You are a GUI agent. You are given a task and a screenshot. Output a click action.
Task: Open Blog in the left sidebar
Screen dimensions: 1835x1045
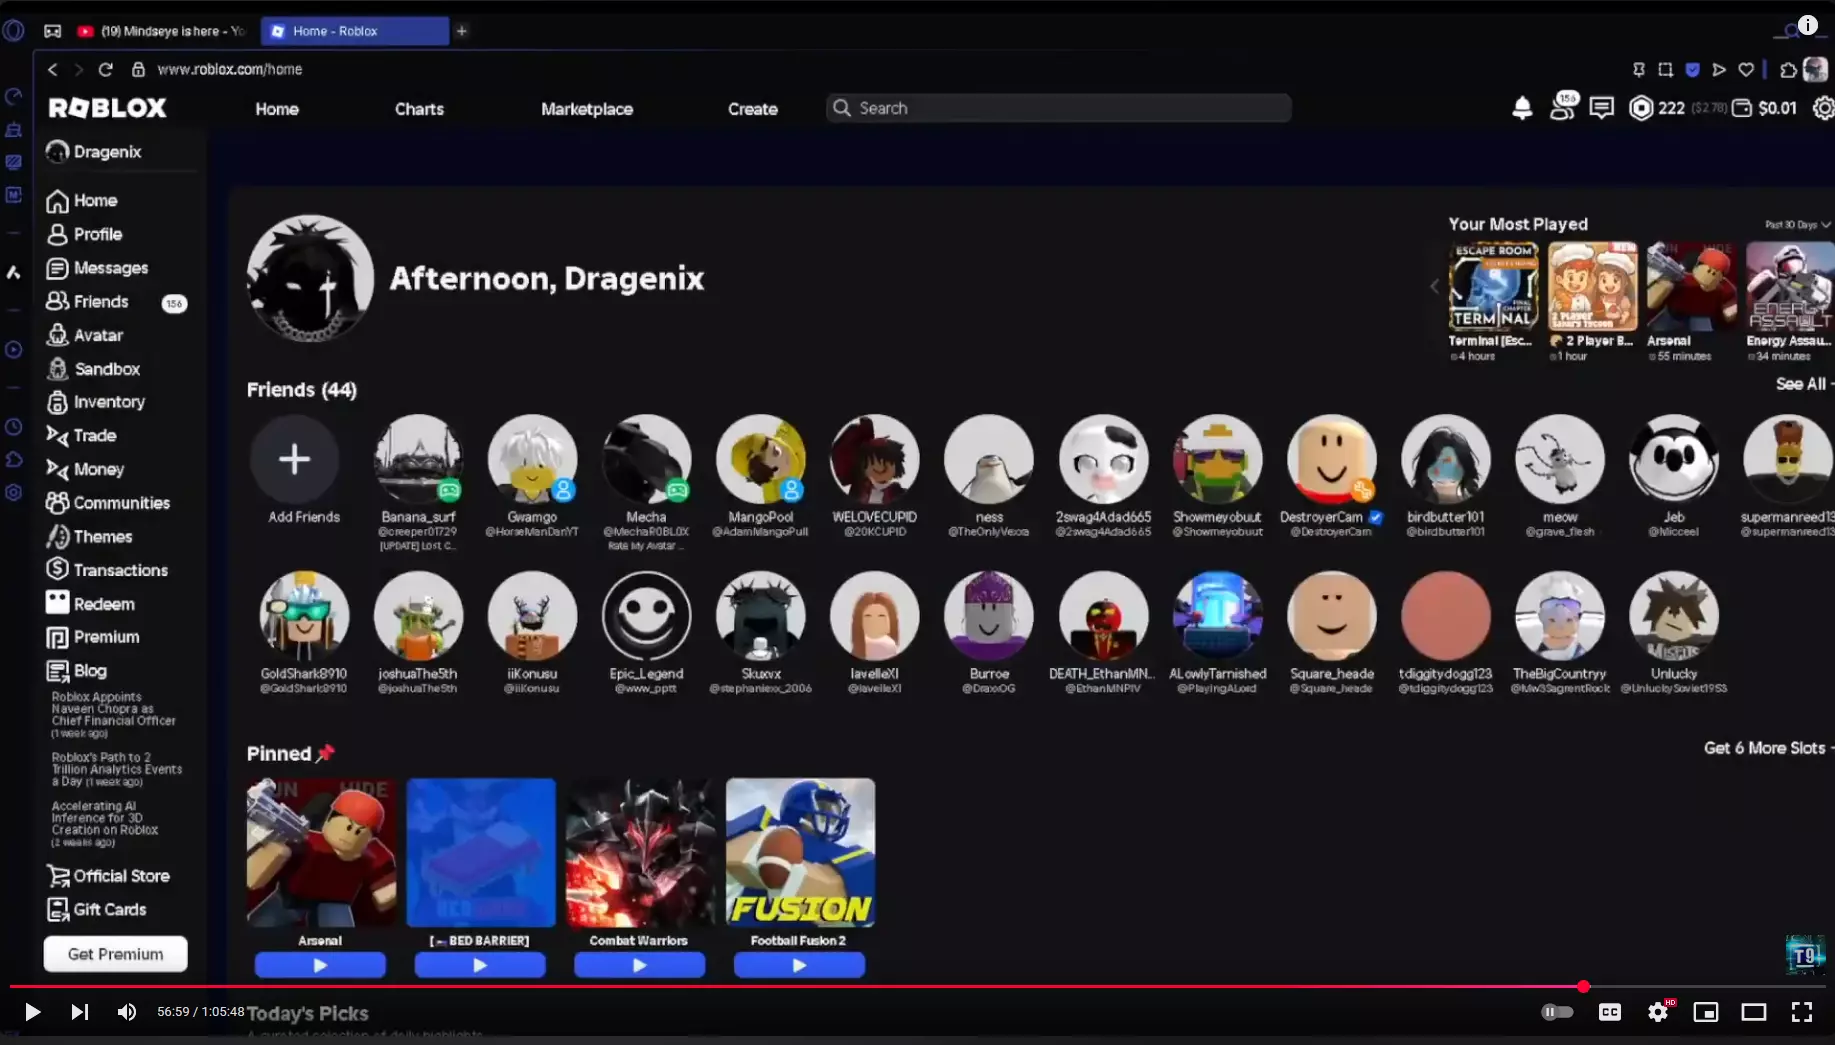(76, 671)
